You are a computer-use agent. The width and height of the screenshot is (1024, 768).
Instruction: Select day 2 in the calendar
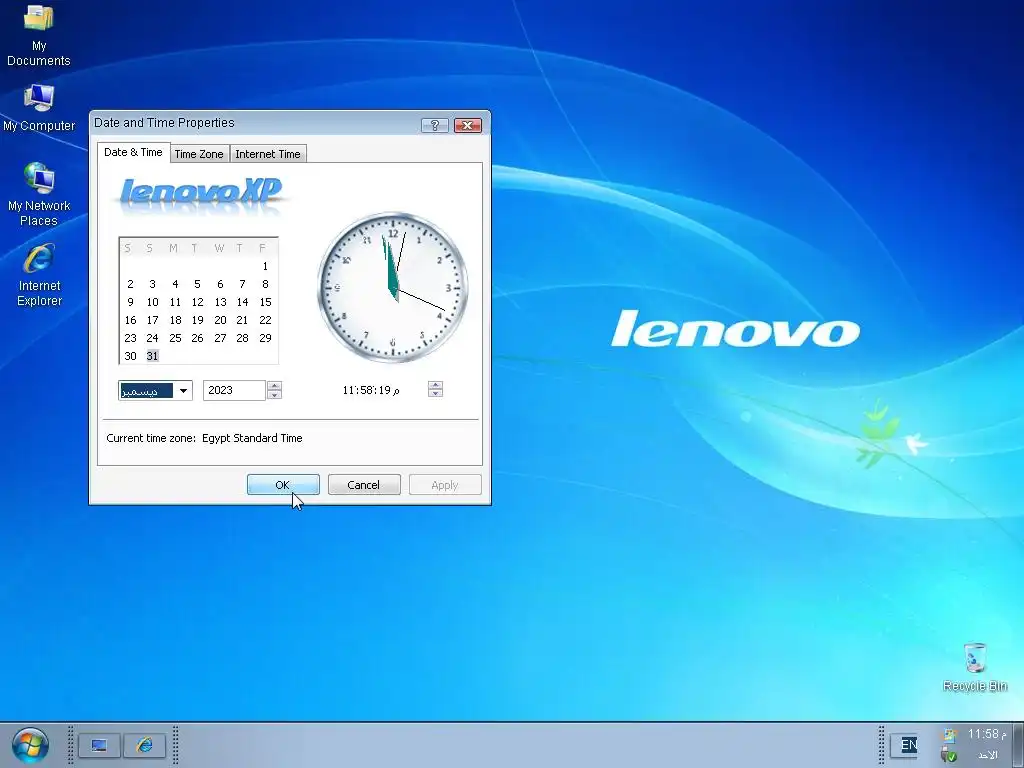click(130, 284)
